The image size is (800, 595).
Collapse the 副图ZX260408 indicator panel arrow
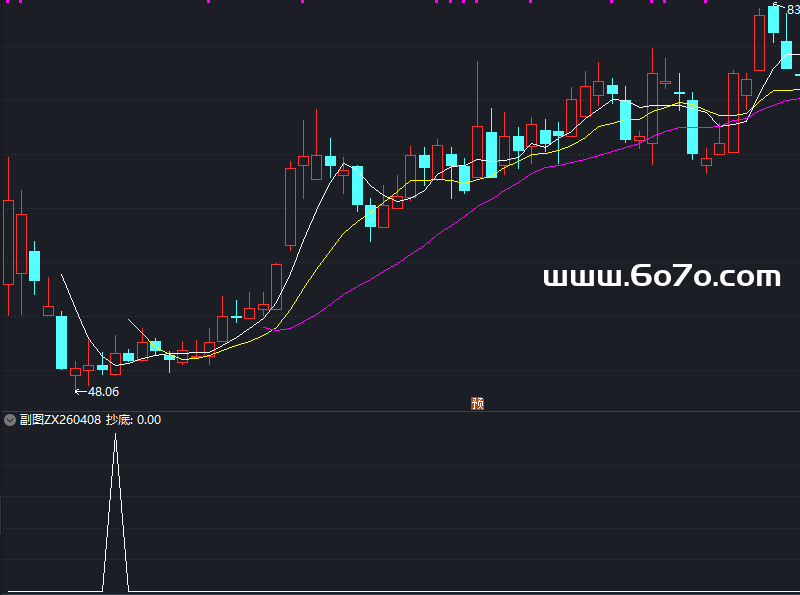coord(10,420)
